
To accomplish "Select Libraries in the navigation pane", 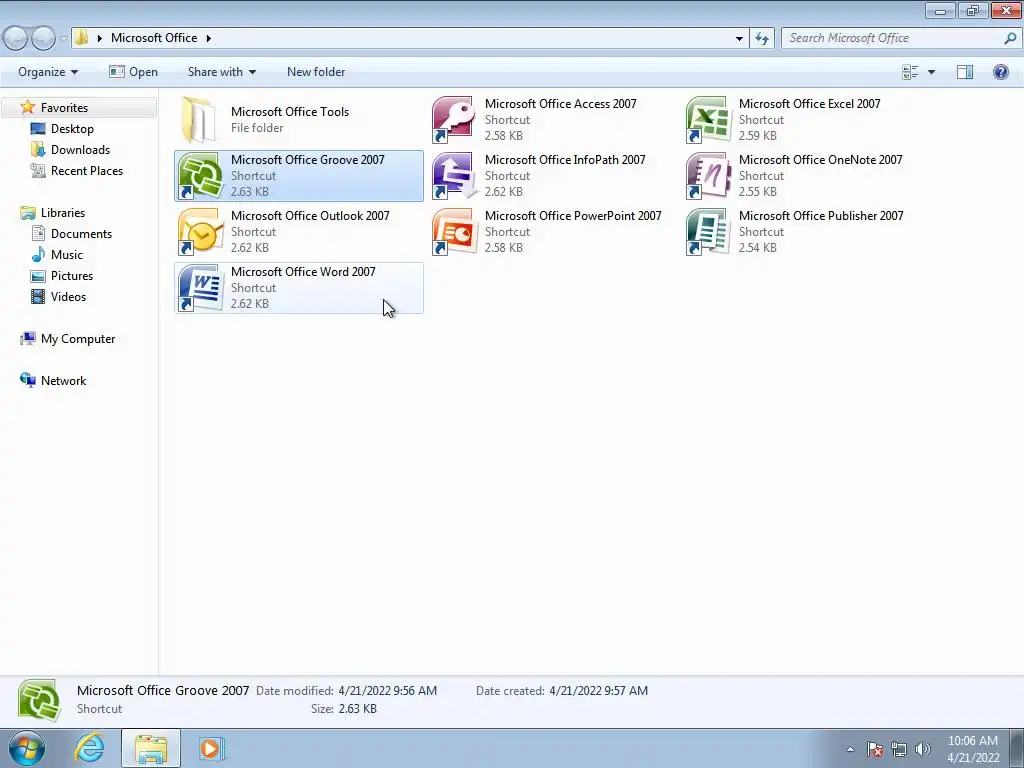I will (x=63, y=213).
